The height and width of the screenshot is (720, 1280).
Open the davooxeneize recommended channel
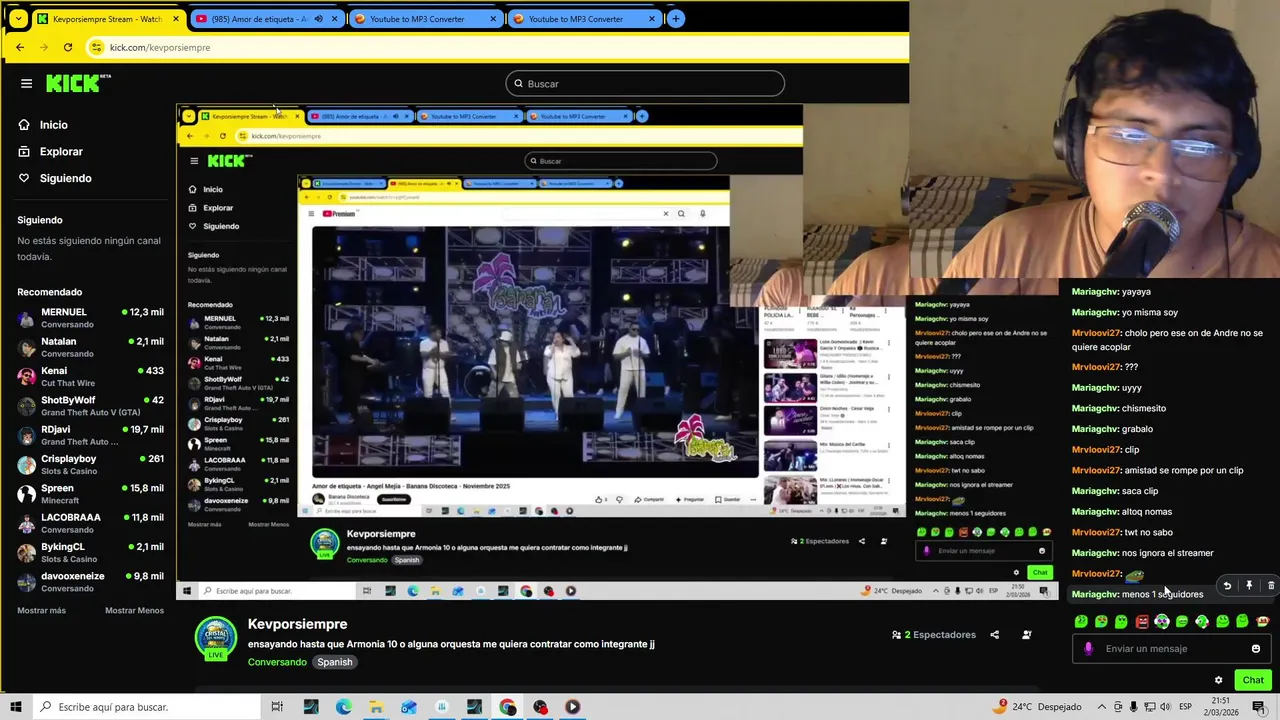pyautogui.click(x=90, y=582)
